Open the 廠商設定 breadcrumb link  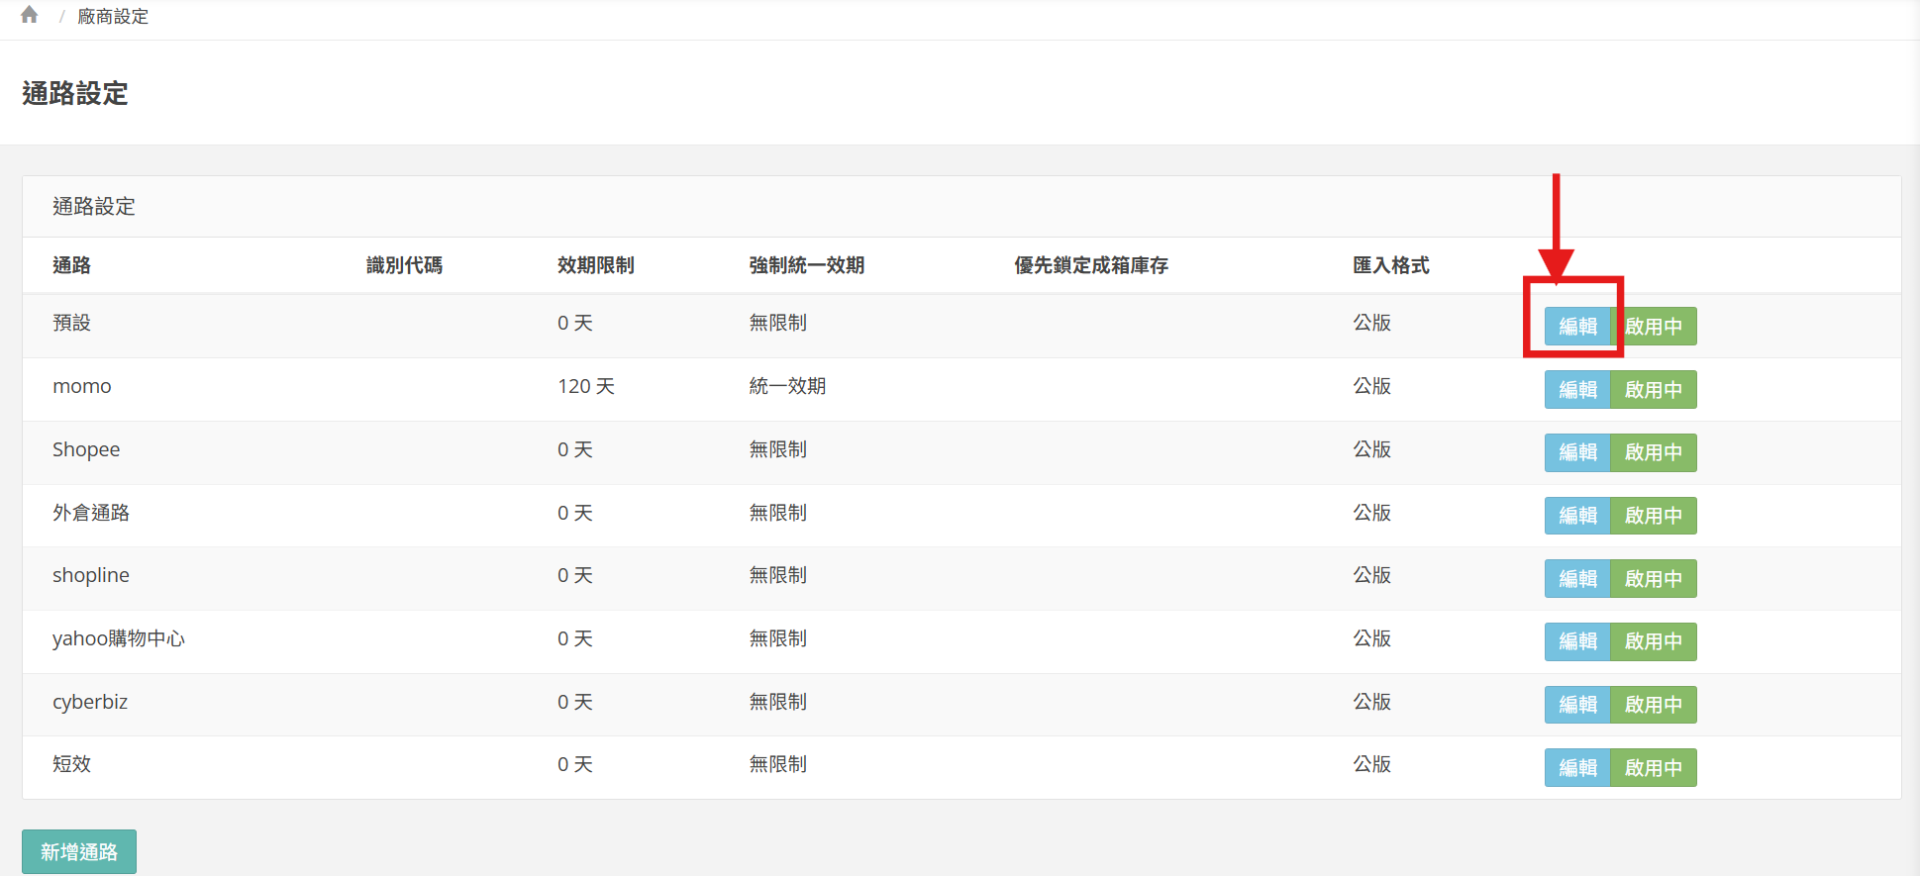(113, 16)
